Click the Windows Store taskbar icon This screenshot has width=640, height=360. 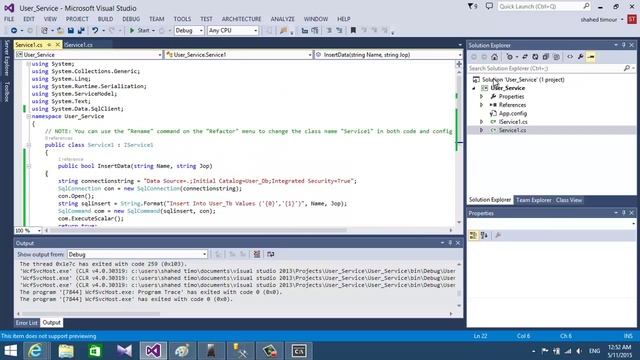coord(95,351)
